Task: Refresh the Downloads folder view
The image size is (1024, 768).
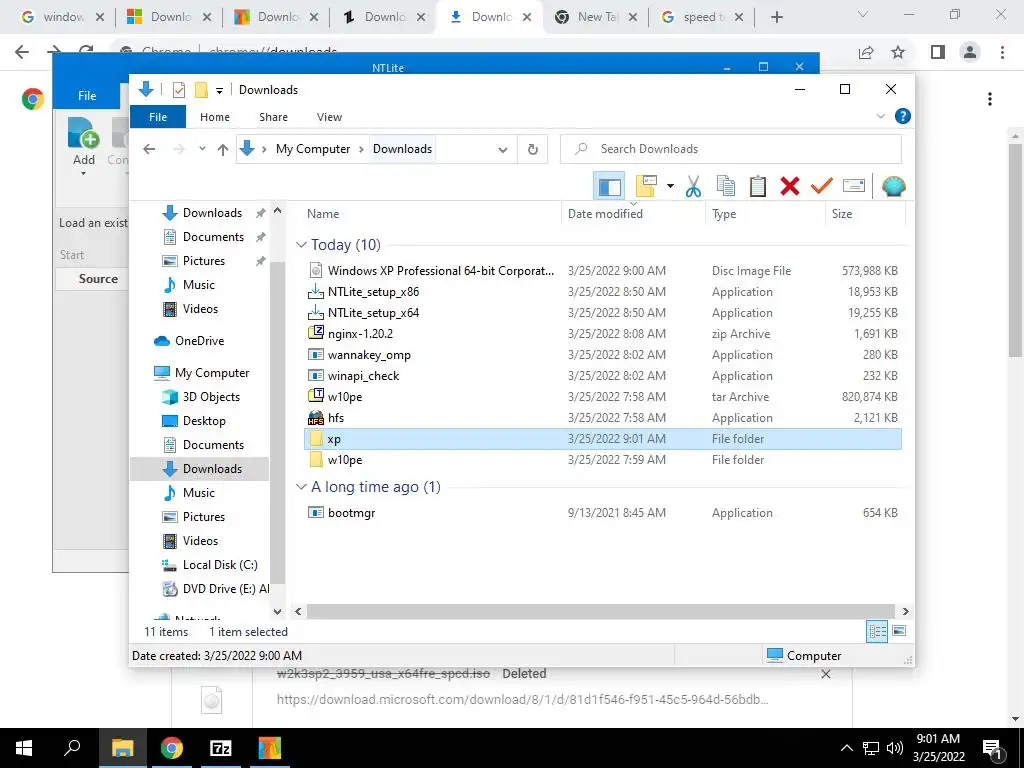Action: pyautogui.click(x=533, y=150)
